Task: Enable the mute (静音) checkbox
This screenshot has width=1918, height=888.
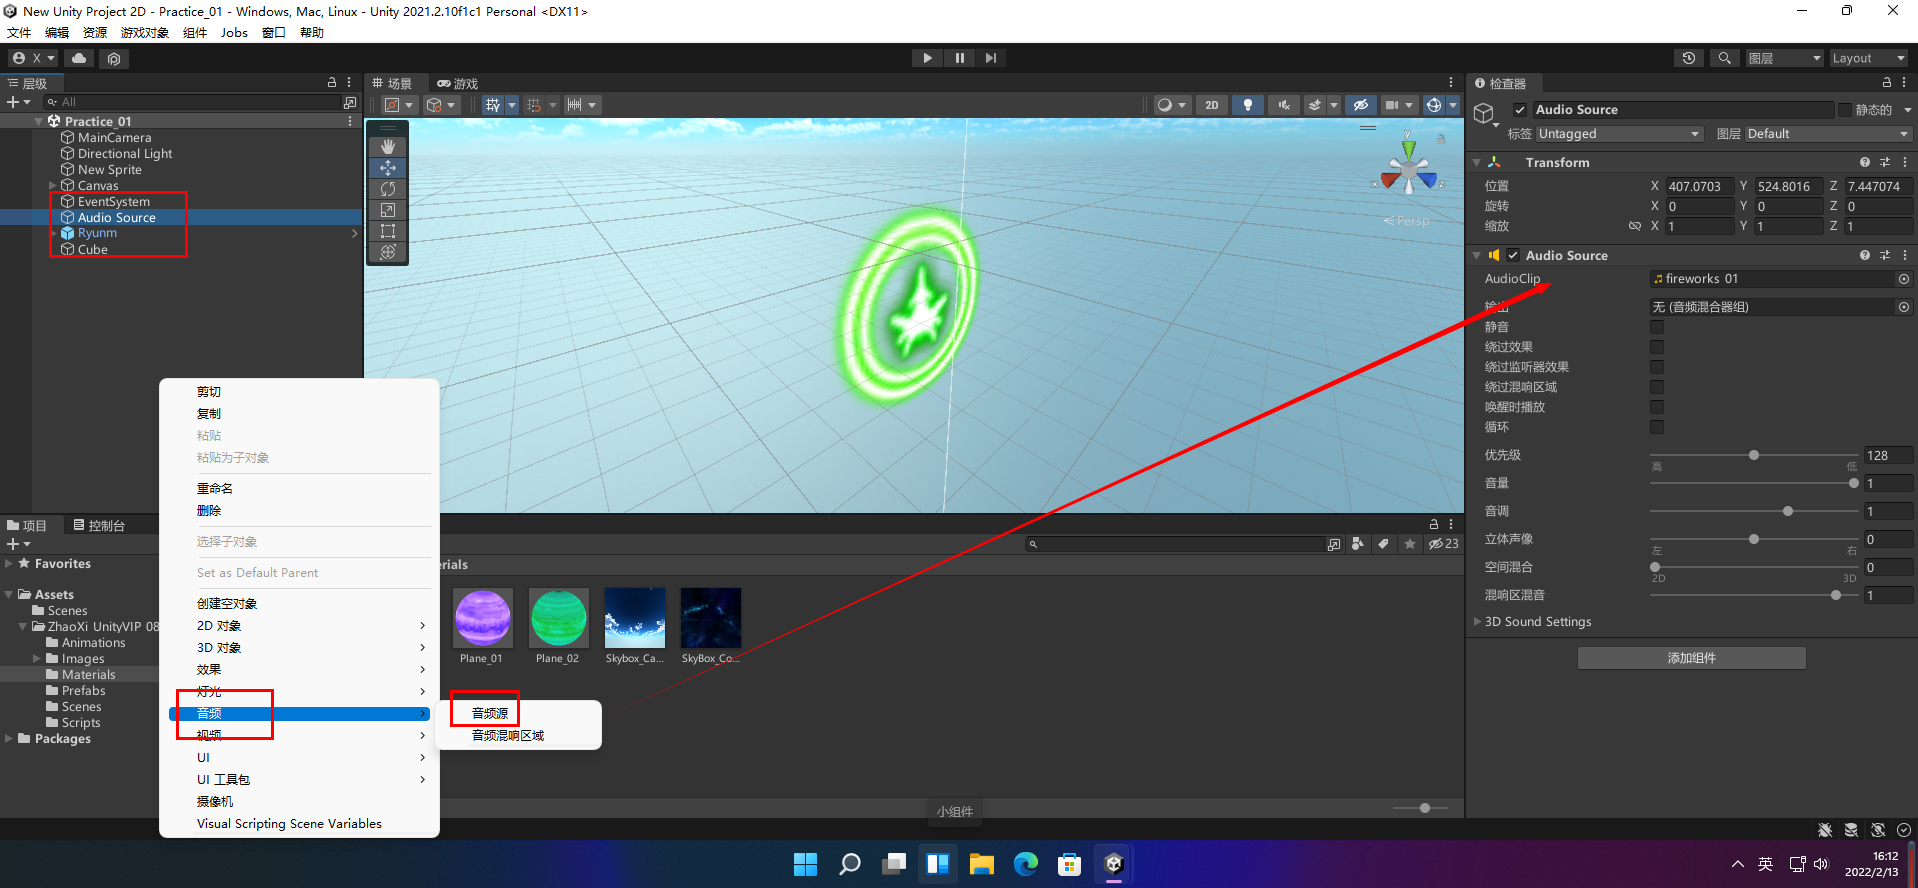Action: [x=1657, y=327]
